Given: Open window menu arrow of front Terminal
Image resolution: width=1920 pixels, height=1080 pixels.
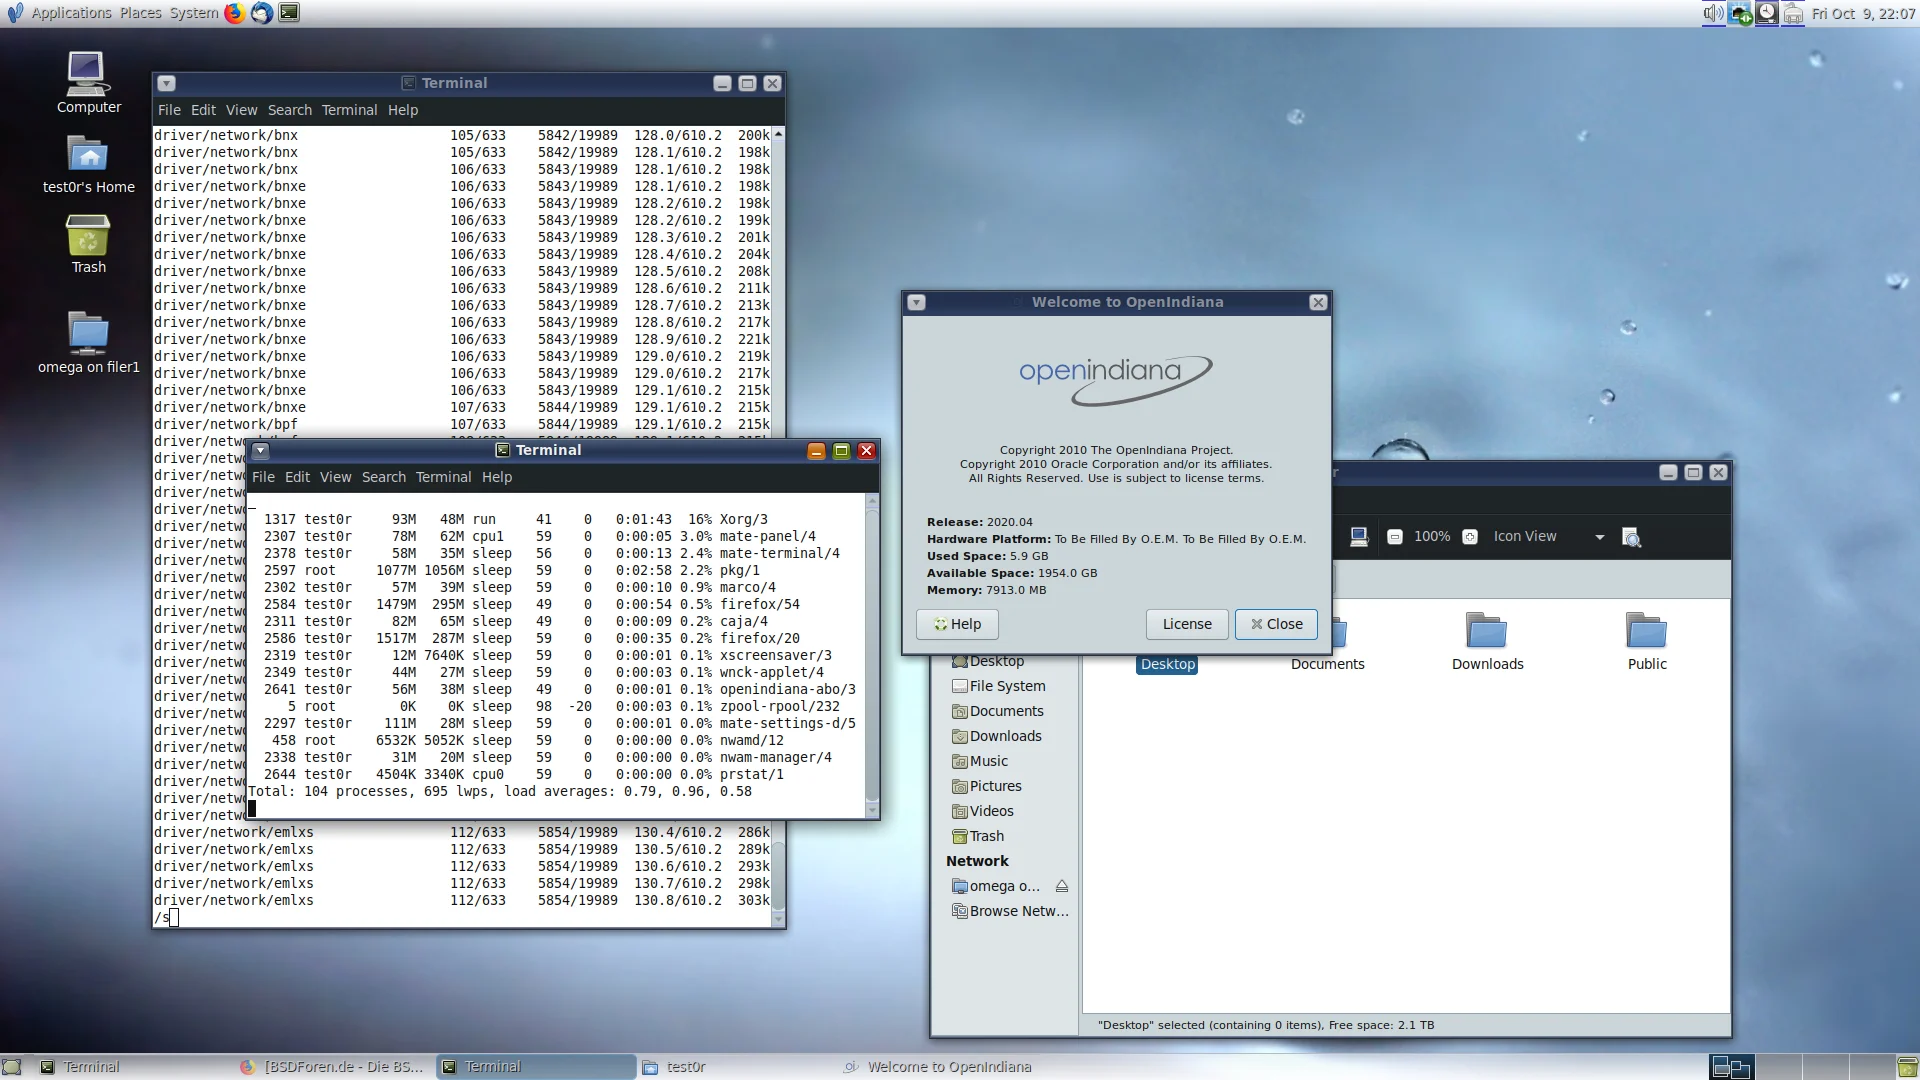Looking at the screenshot, I should tap(260, 451).
